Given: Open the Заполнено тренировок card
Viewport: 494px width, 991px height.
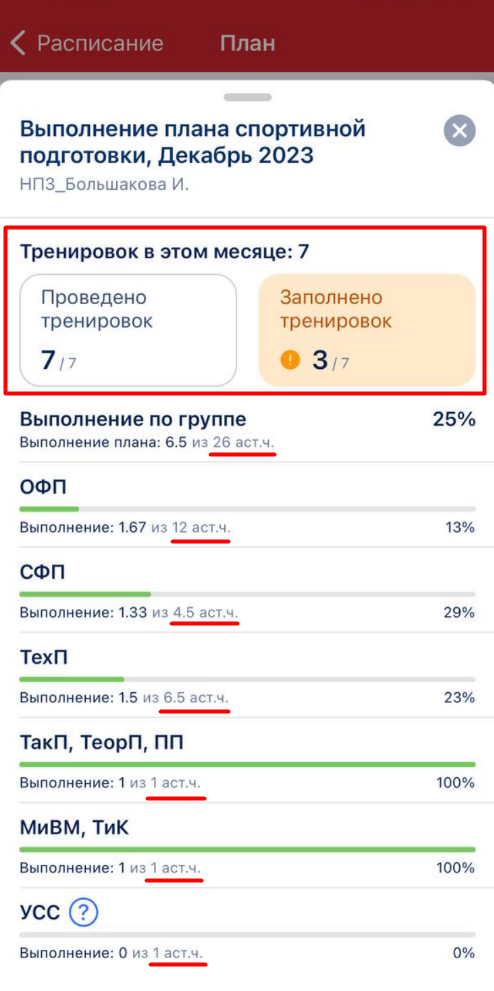Looking at the screenshot, I should pyautogui.click(x=367, y=330).
